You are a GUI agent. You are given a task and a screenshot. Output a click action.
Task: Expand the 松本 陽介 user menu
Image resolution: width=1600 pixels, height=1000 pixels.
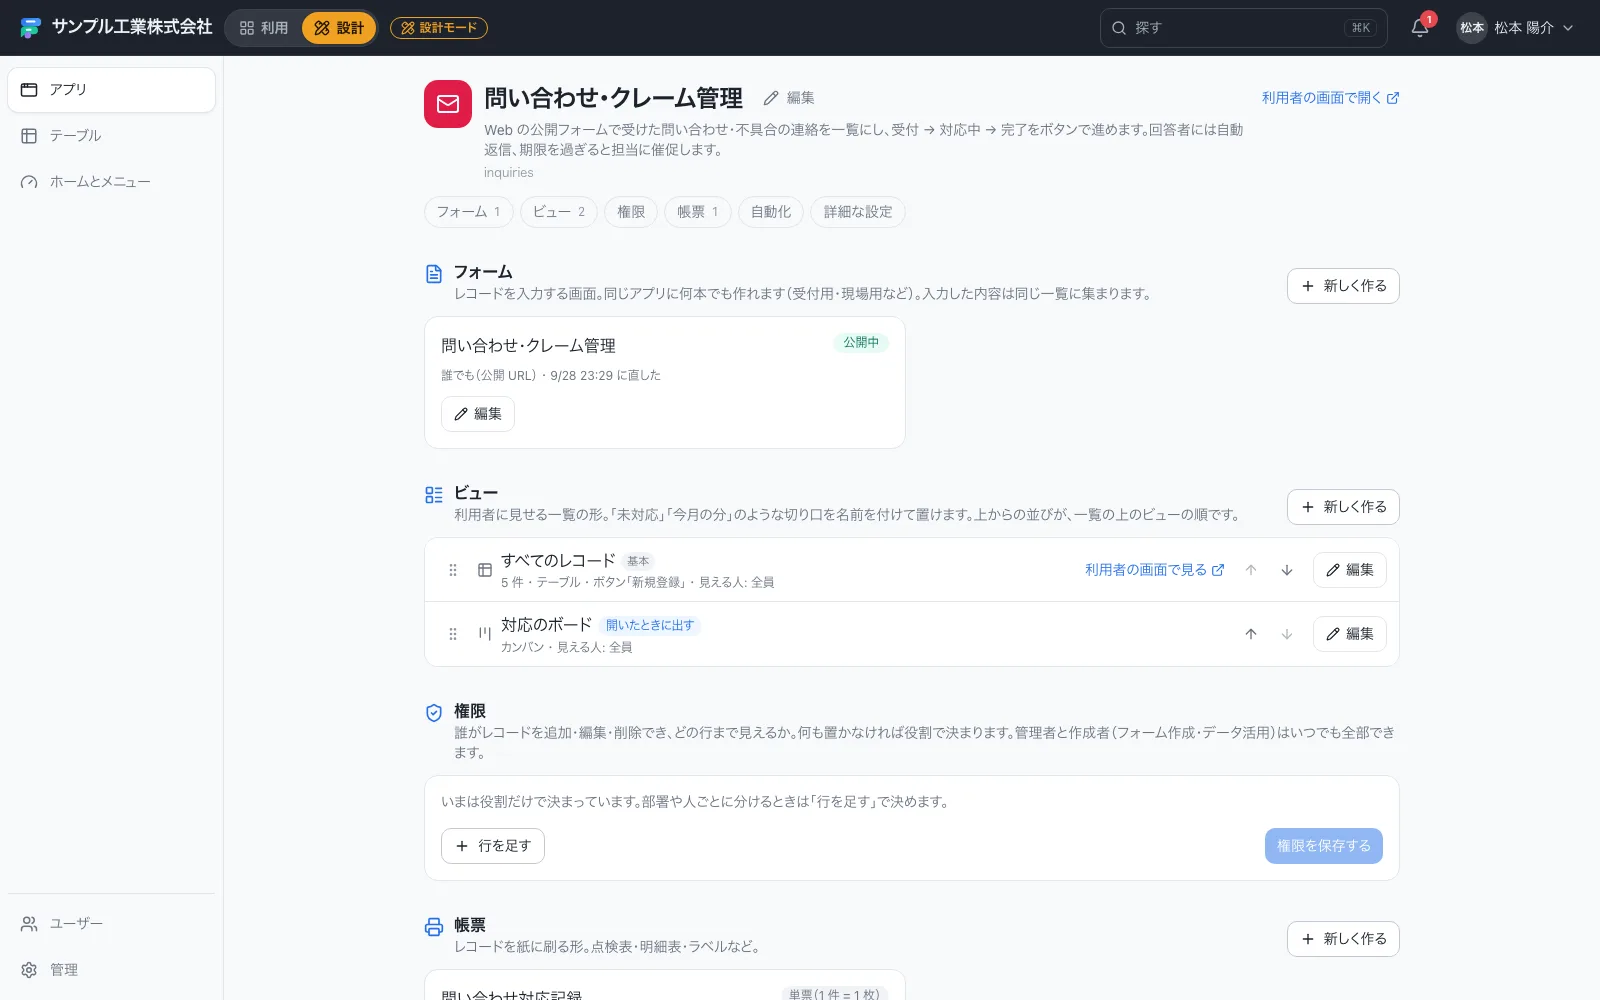1516,28
